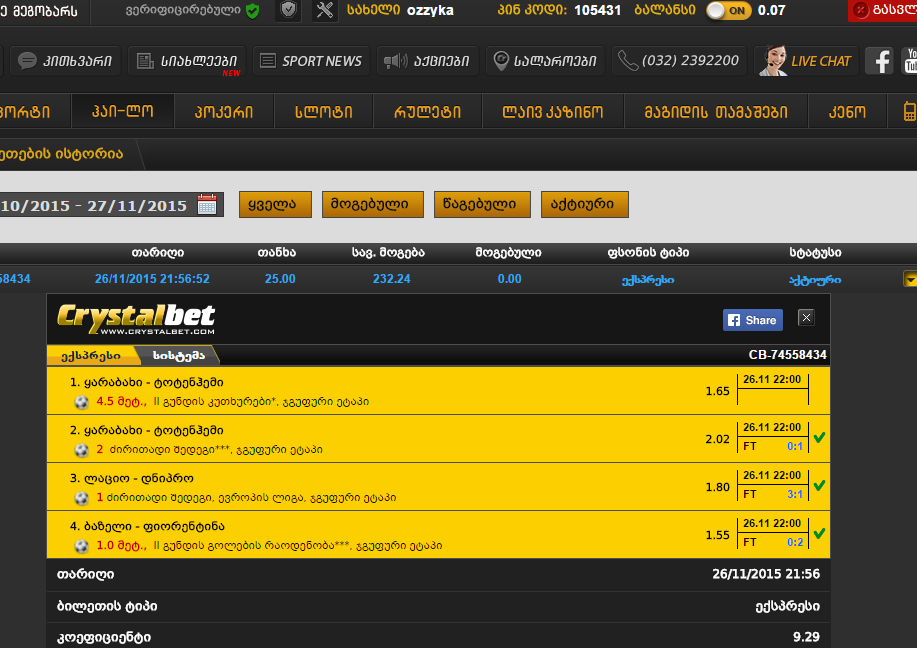Image resolution: width=917 pixels, height=648 pixels.
Task: Sort by თანხა column header
Action: tap(277, 253)
